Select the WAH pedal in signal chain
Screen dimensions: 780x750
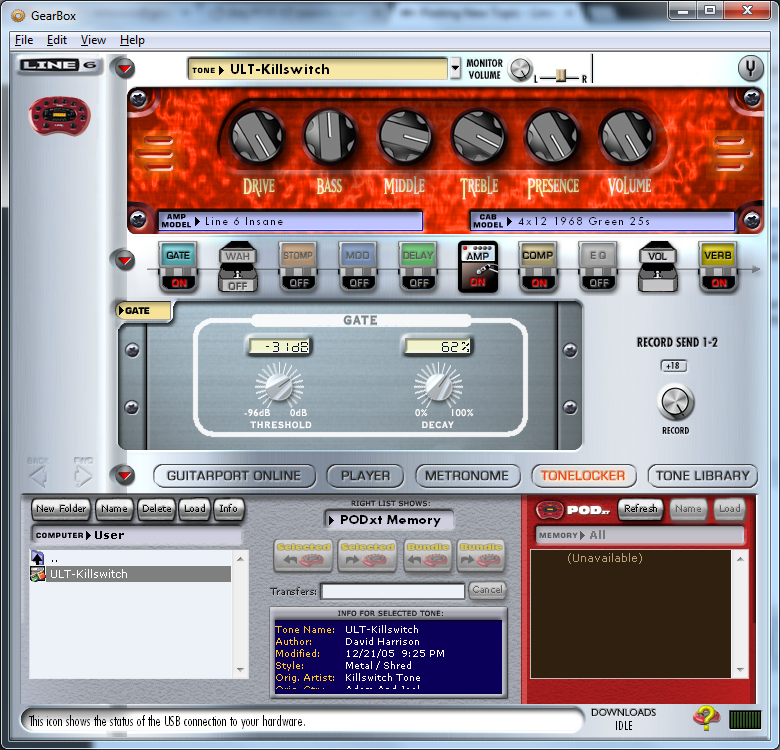click(238, 265)
